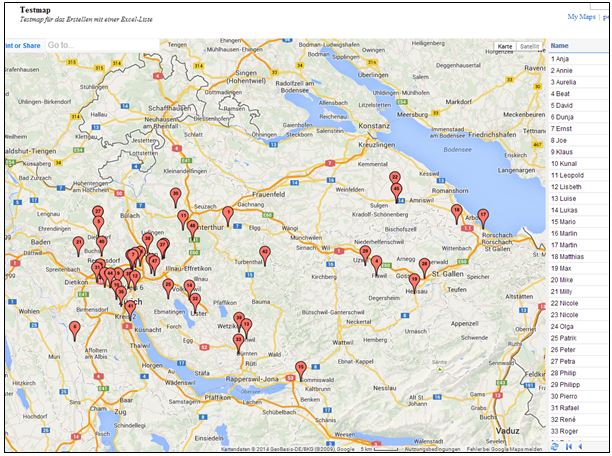The image size is (612, 456).
Task: Jump to first page of name list
Action: [x=569, y=446]
